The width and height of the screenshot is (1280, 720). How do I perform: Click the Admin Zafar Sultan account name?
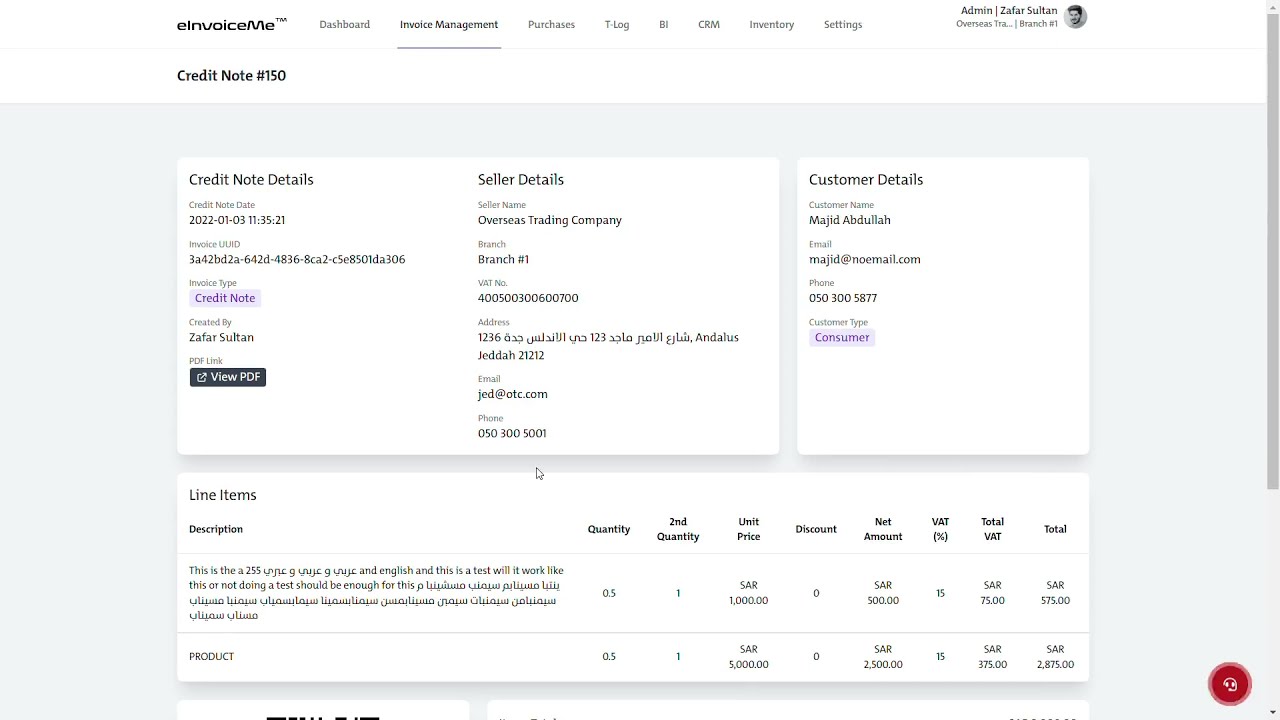[x=1008, y=11]
